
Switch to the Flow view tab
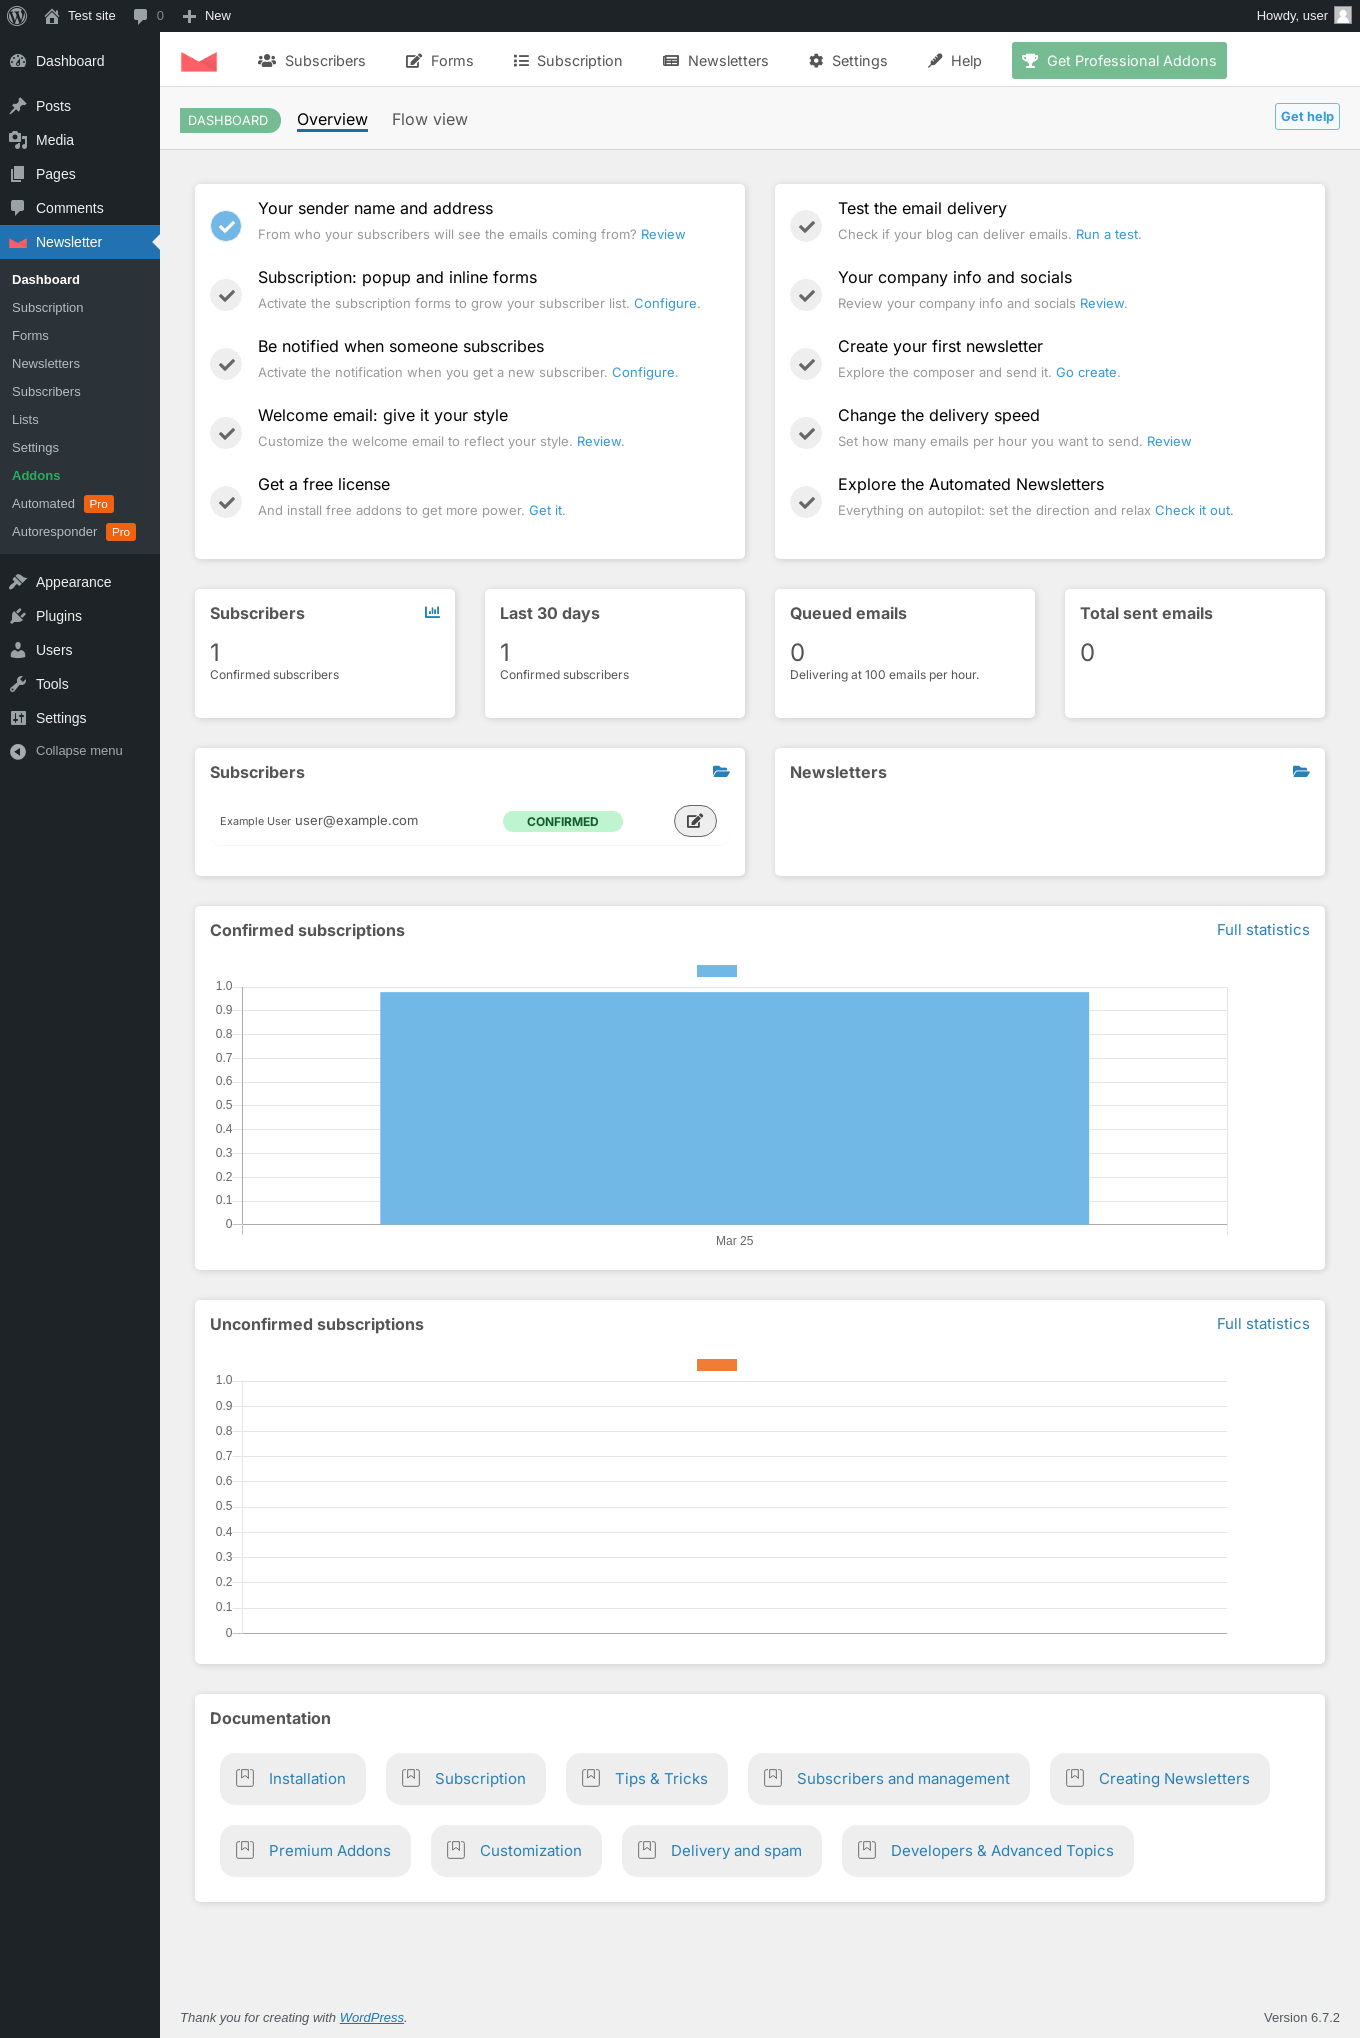(x=430, y=120)
